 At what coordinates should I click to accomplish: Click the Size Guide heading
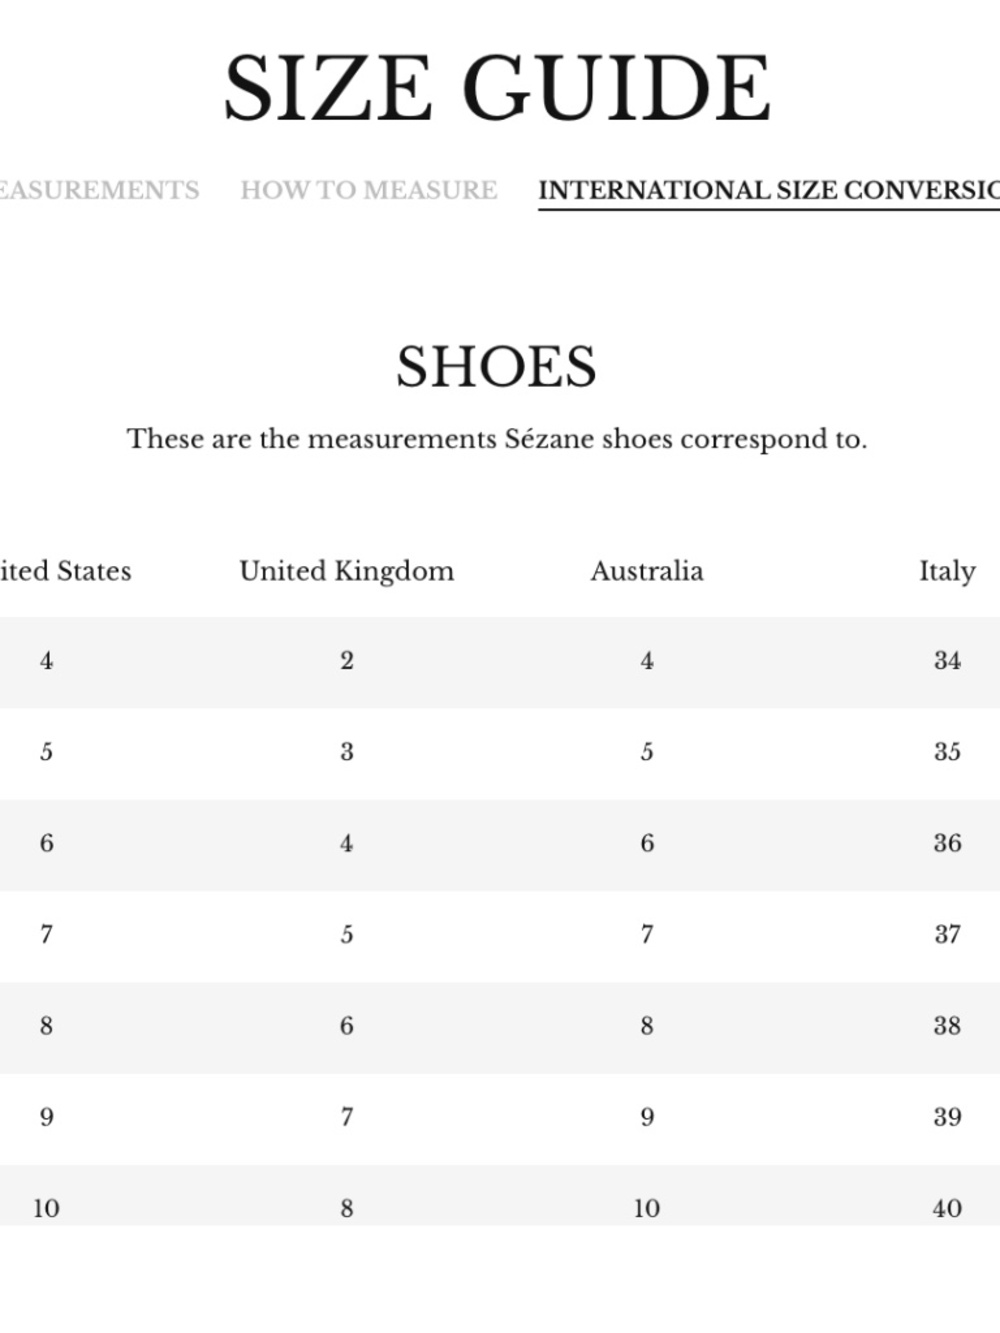497,89
